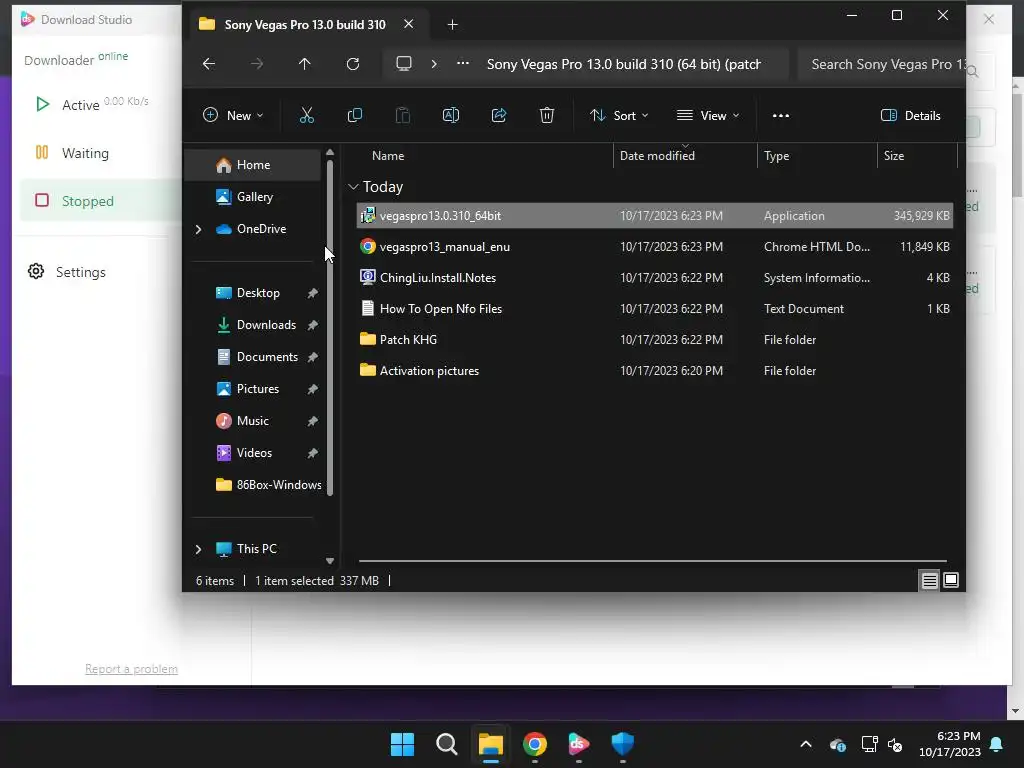The height and width of the screenshot is (768, 1024).
Task: Click the Share icon
Action: (x=499, y=116)
